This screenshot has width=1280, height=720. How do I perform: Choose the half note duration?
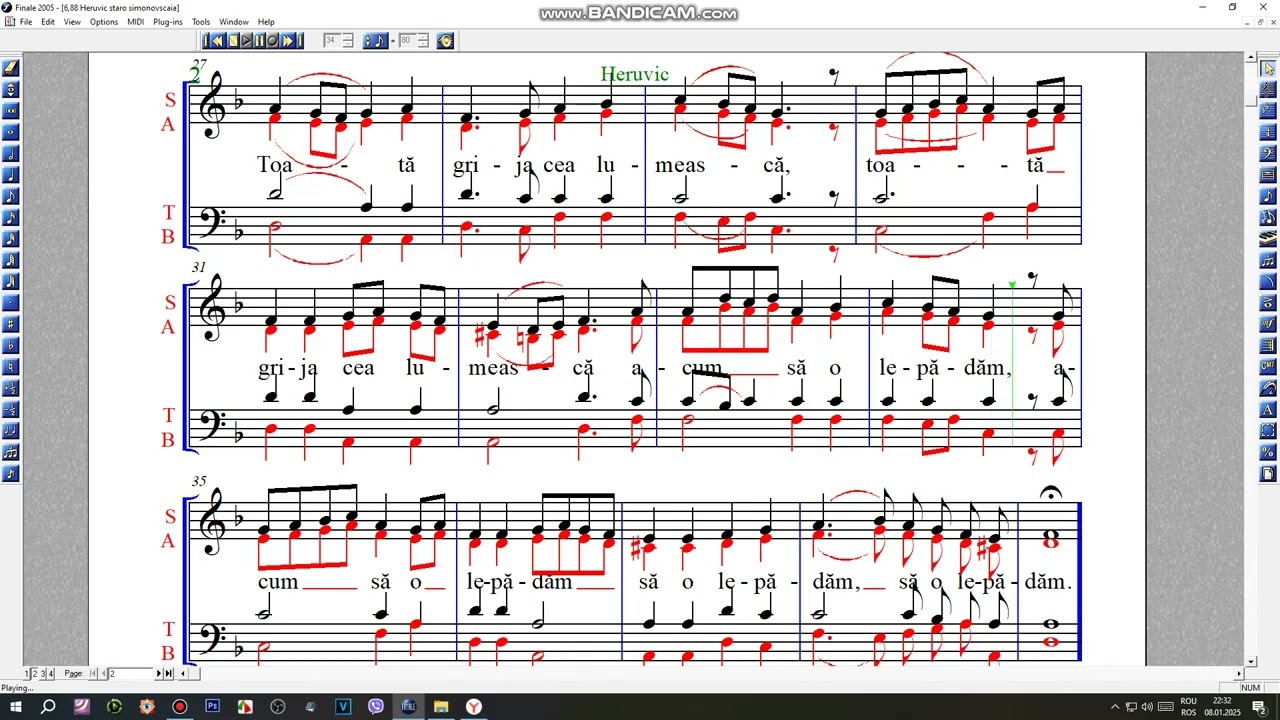11,154
